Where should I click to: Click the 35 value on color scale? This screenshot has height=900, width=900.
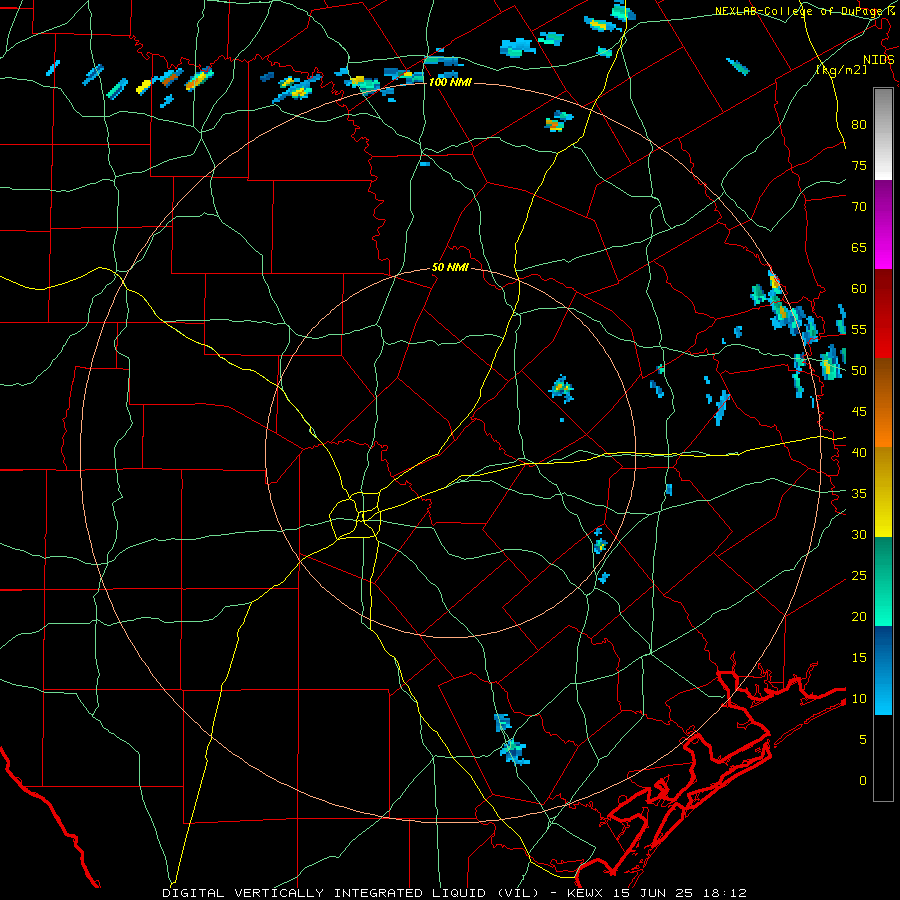(859, 493)
